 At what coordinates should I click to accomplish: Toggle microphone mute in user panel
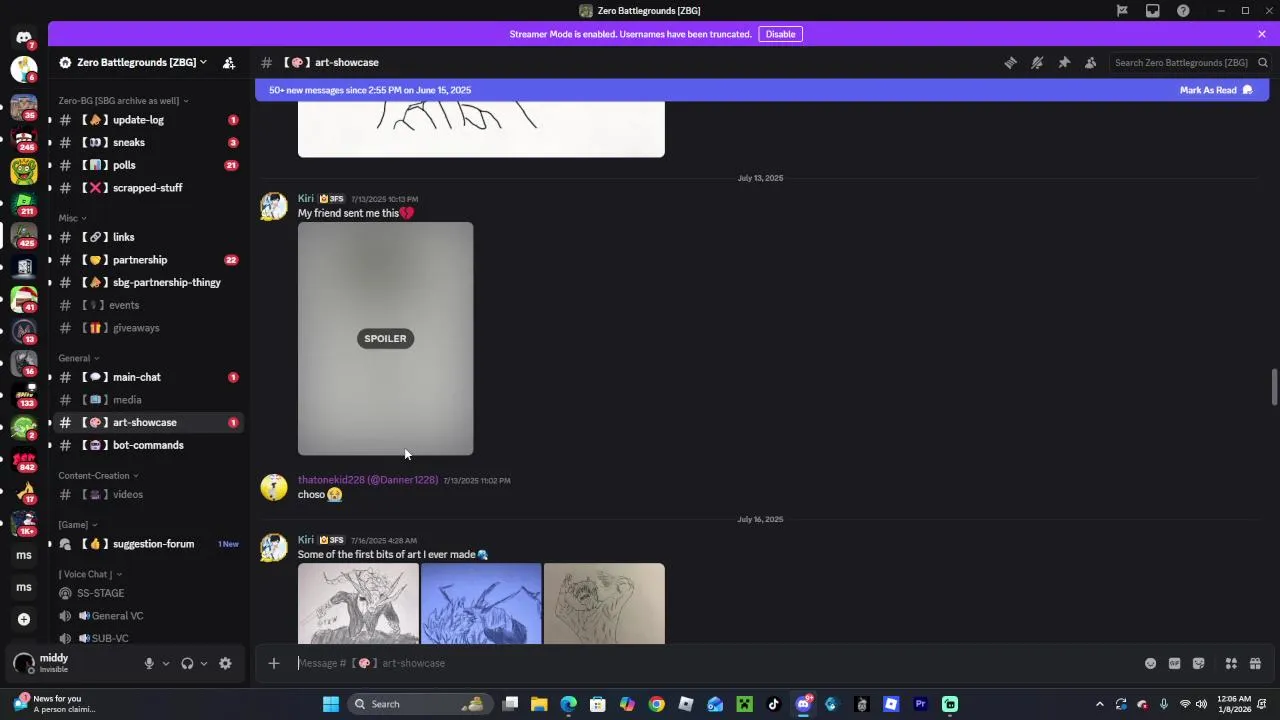[x=149, y=663]
